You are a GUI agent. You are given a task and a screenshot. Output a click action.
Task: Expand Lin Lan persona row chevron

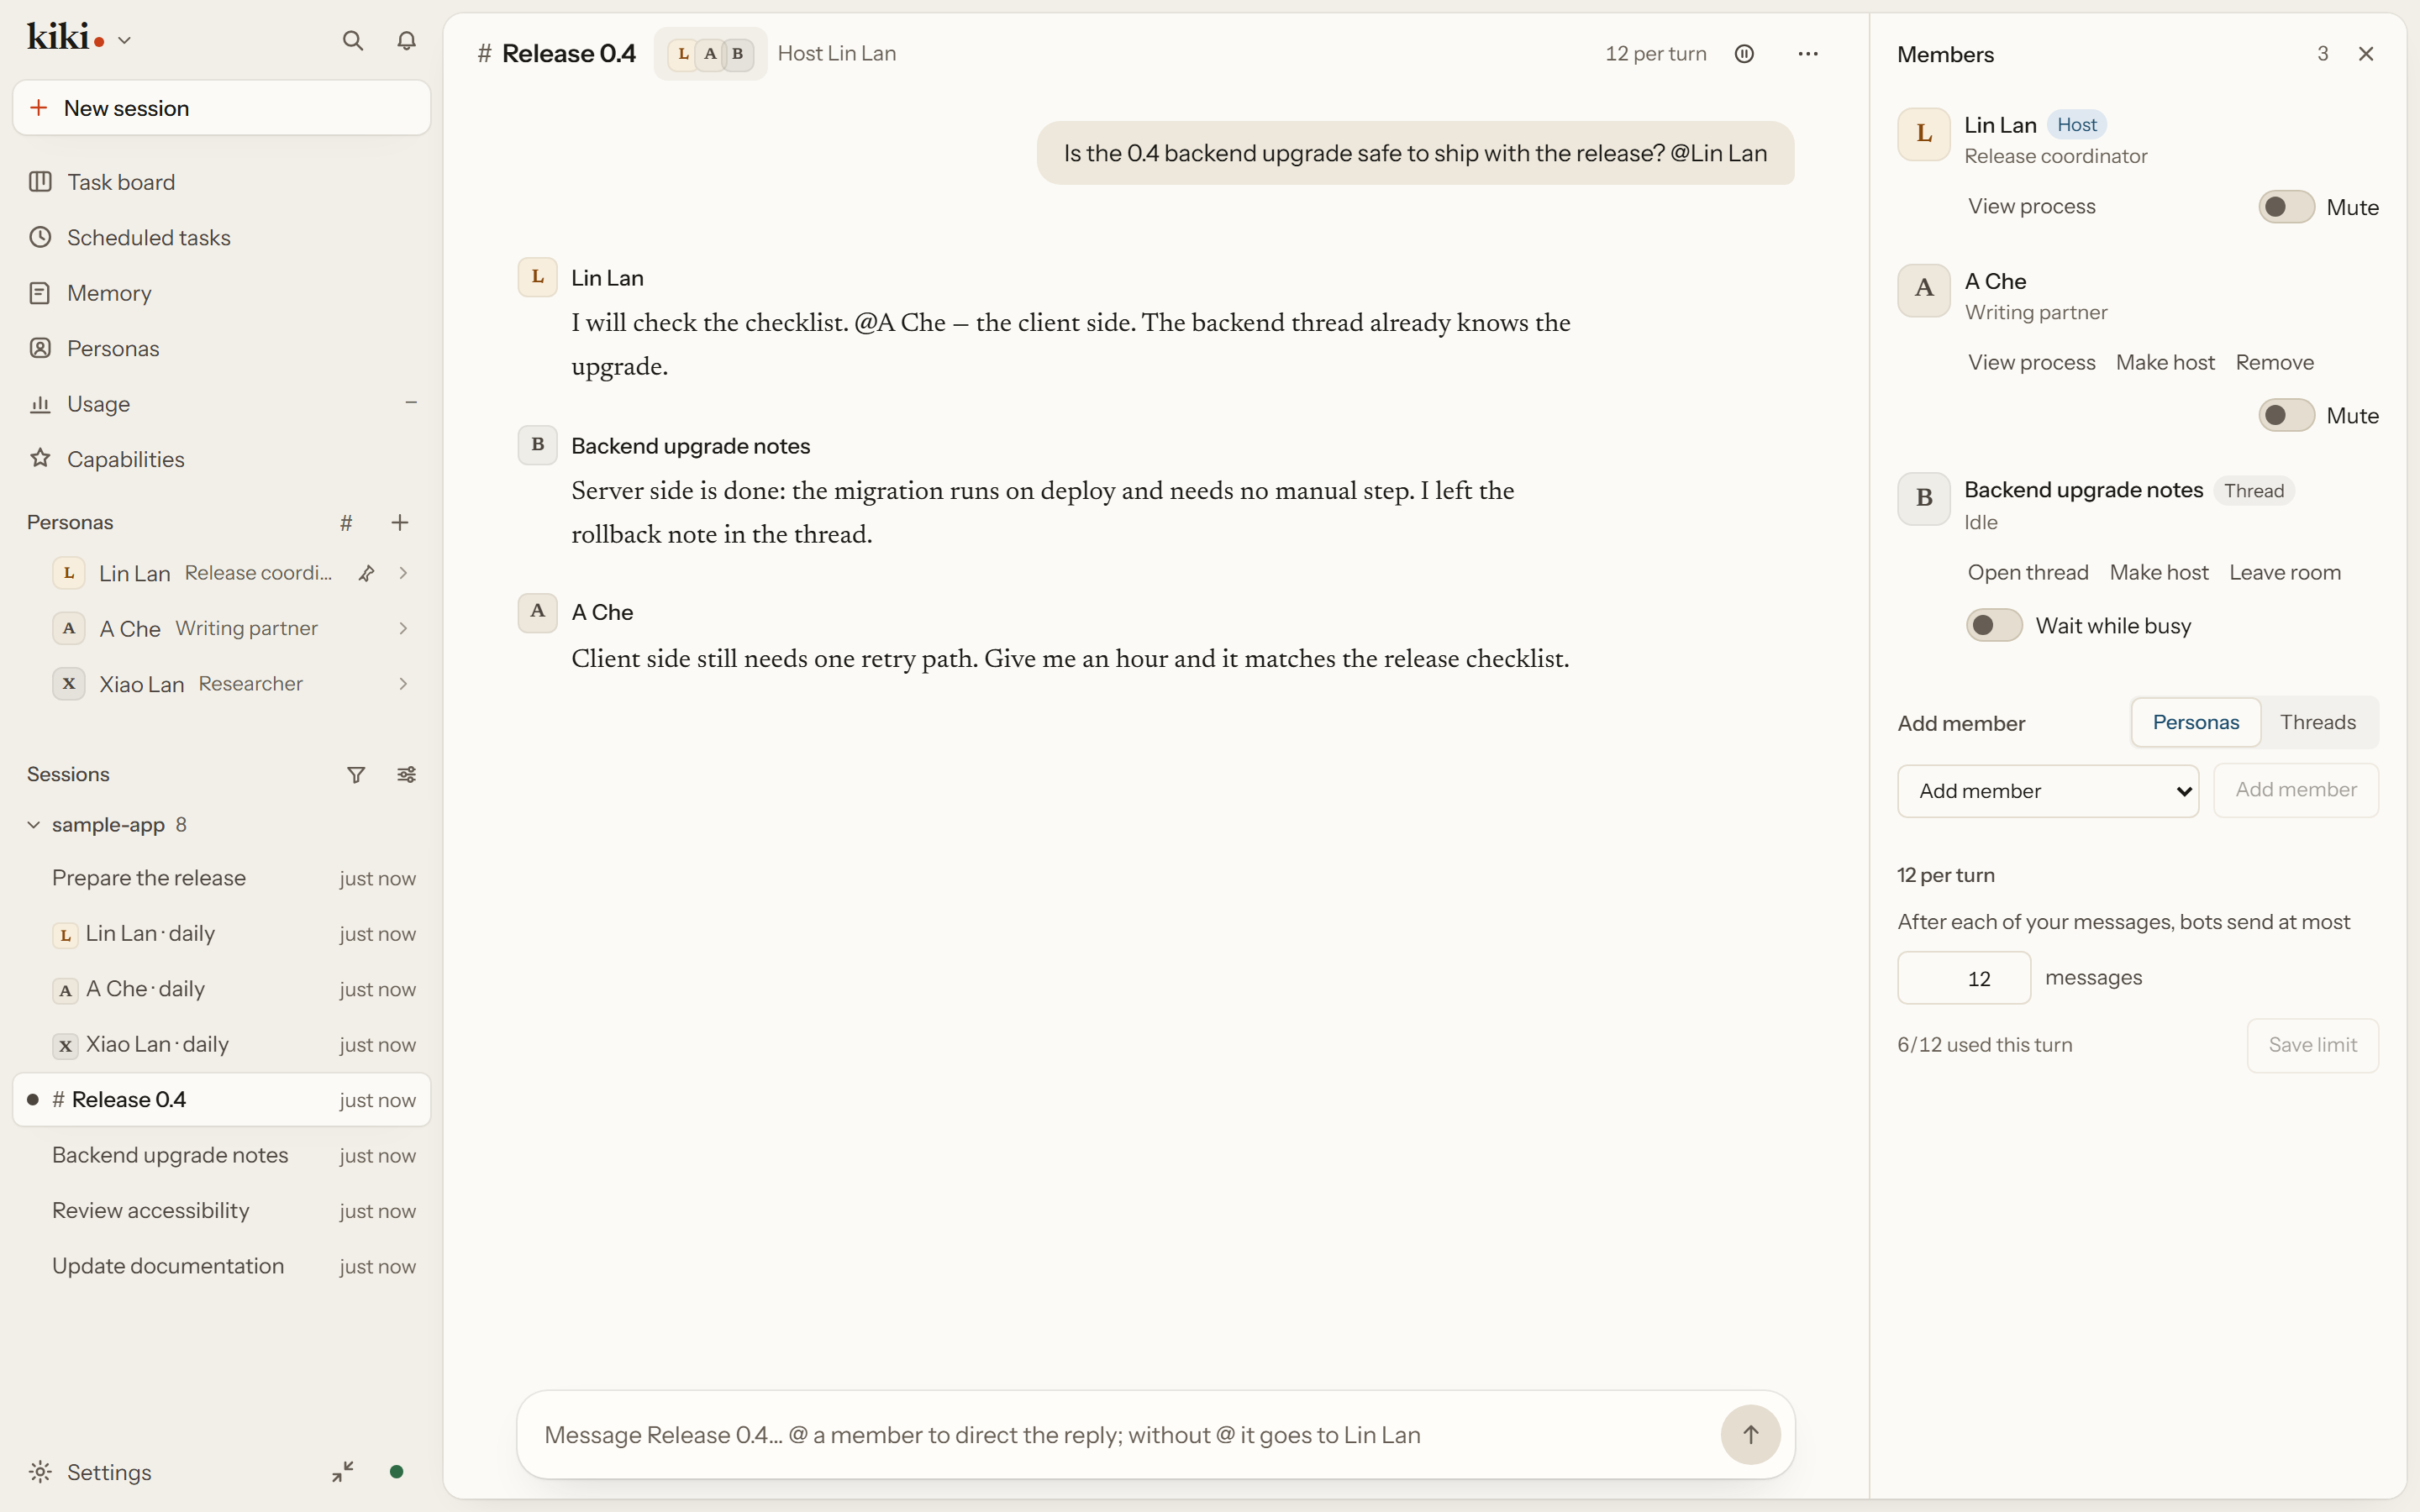[x=403, y=573]
